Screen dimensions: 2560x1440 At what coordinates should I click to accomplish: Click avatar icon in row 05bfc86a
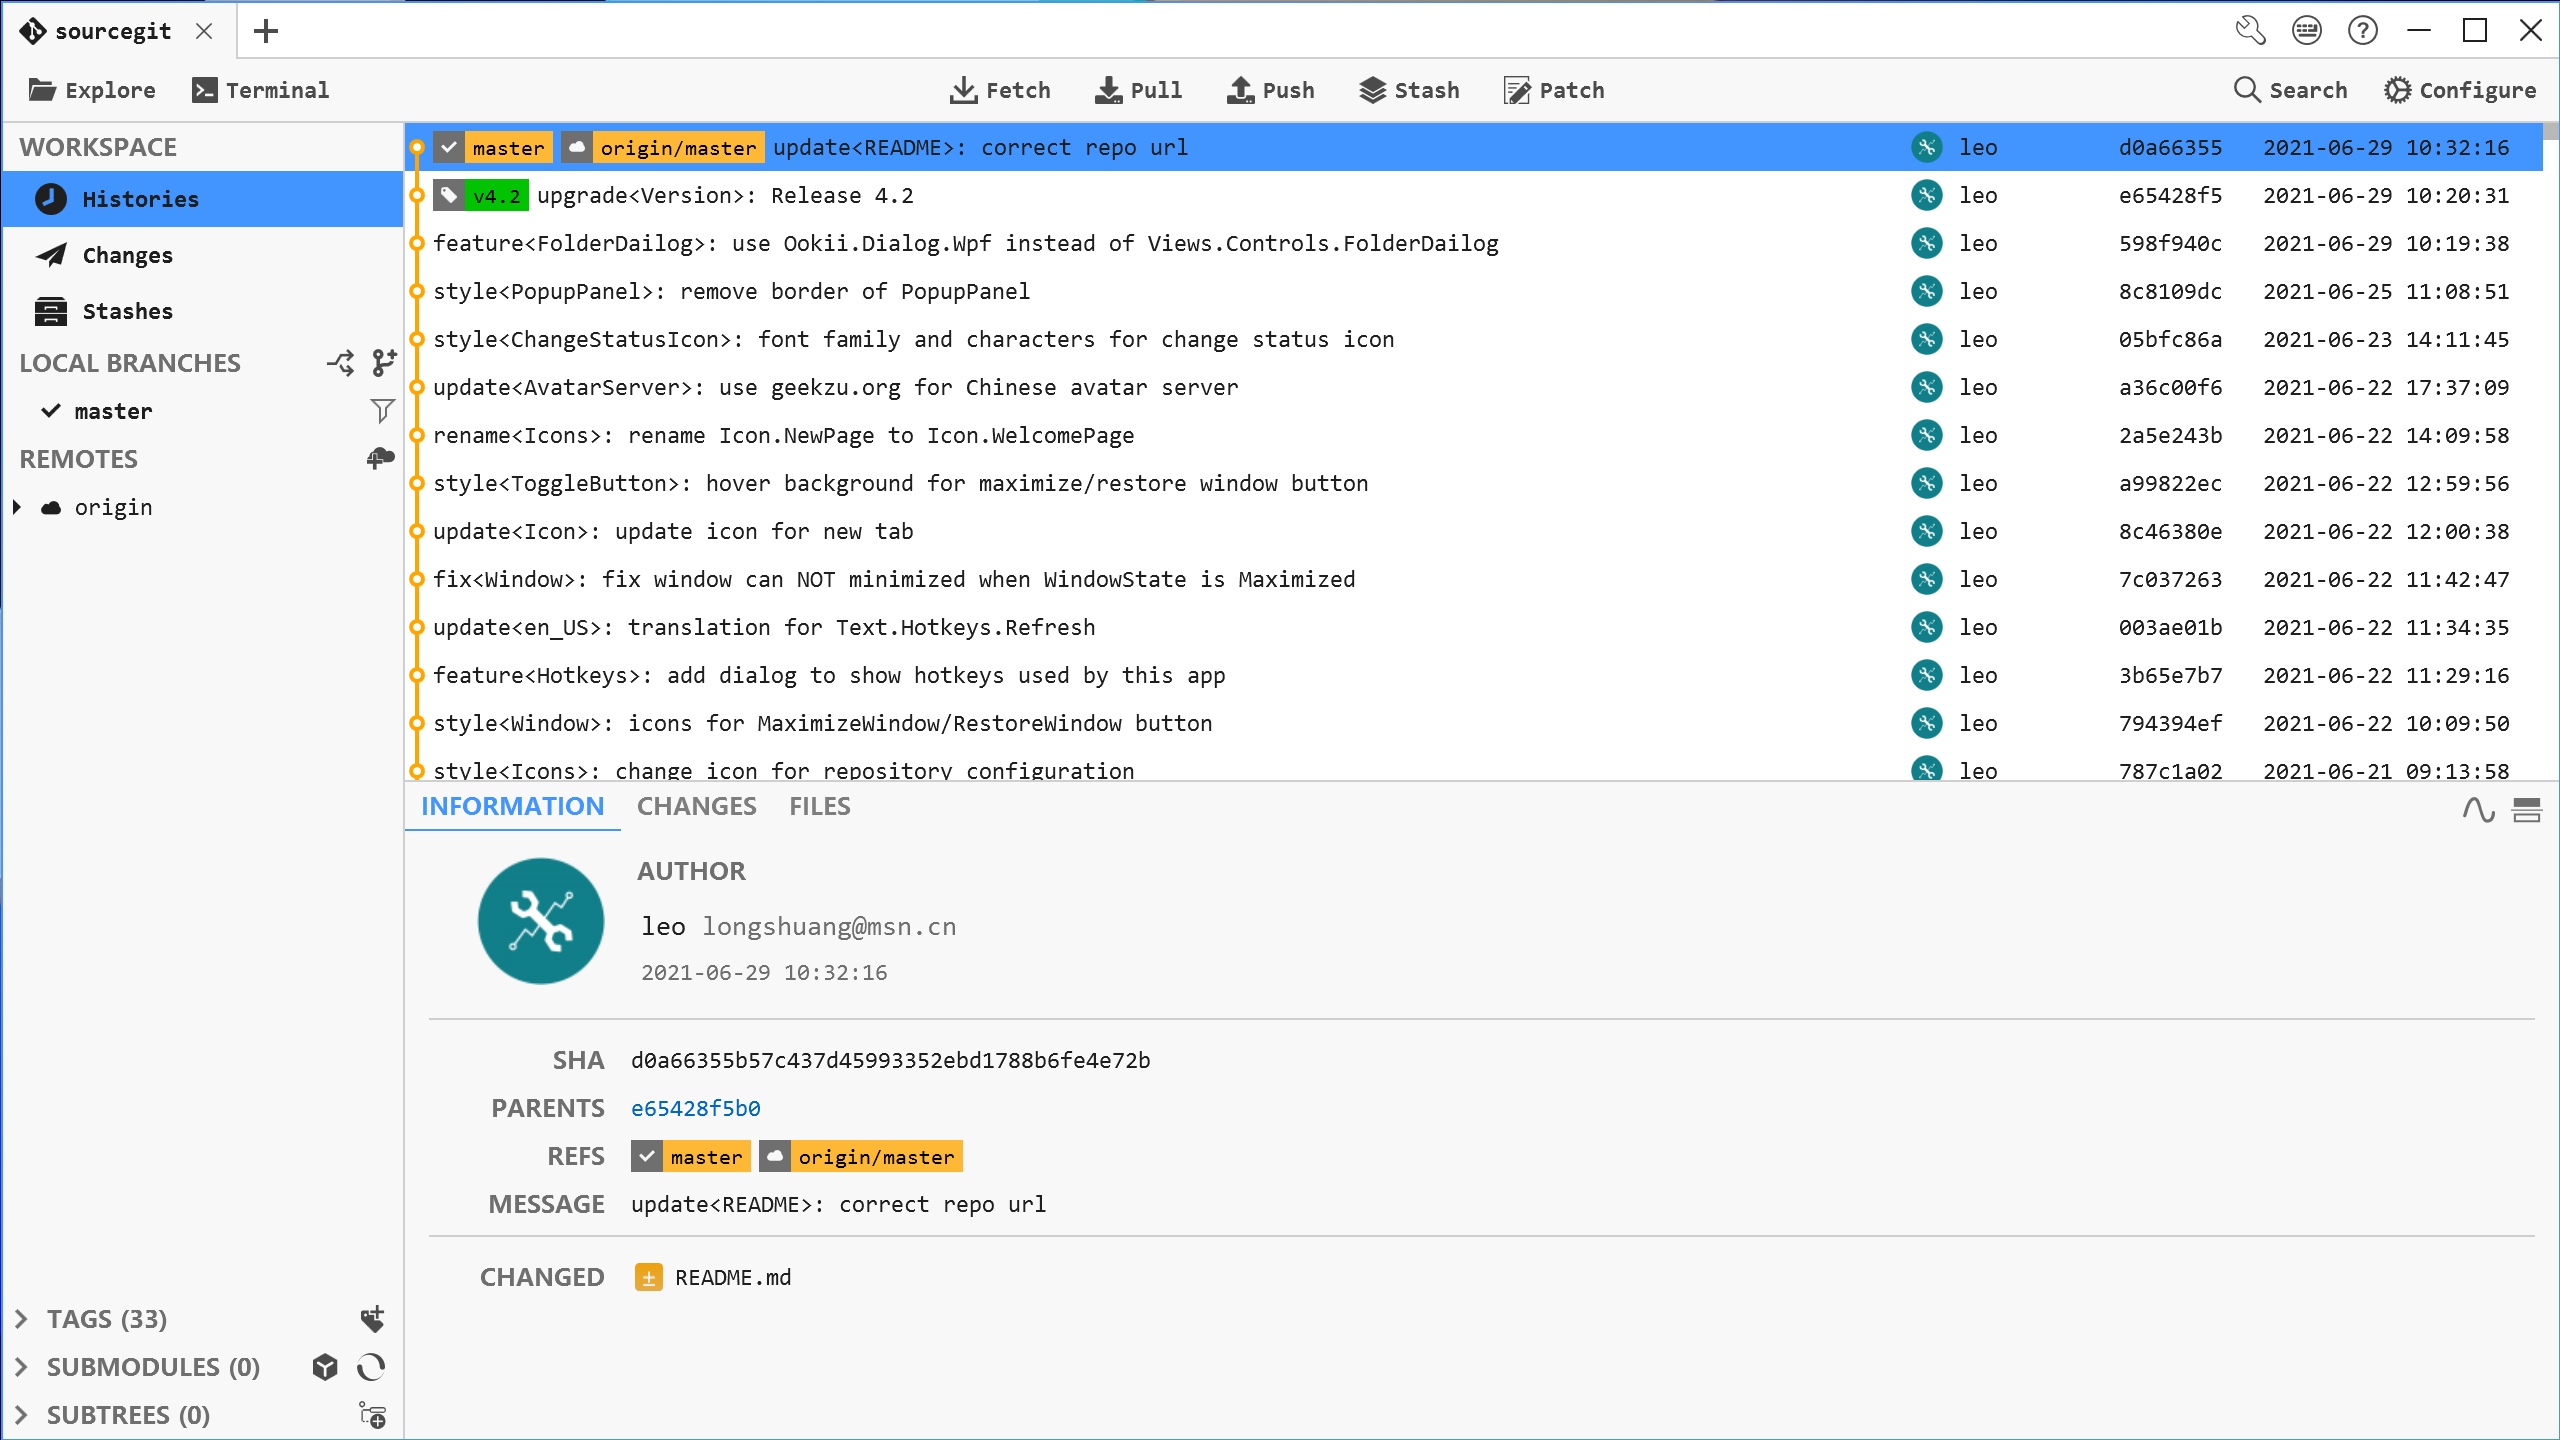[1927, 339]
